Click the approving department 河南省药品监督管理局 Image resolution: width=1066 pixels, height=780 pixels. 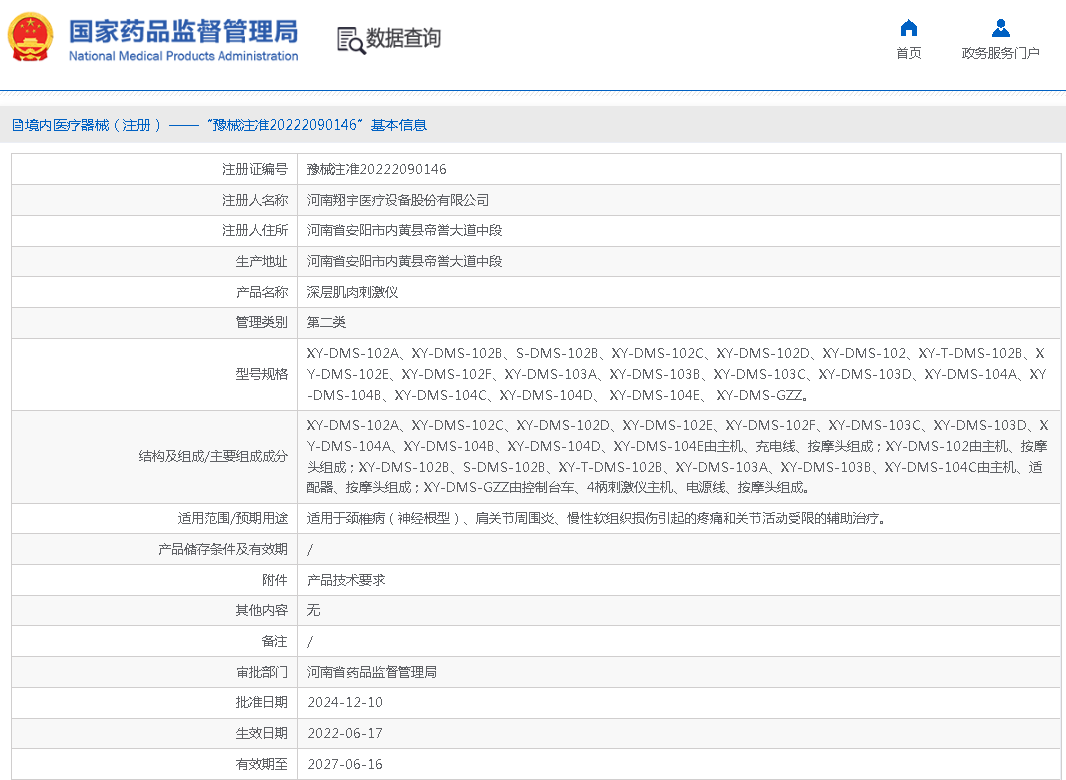coord(371,672)
